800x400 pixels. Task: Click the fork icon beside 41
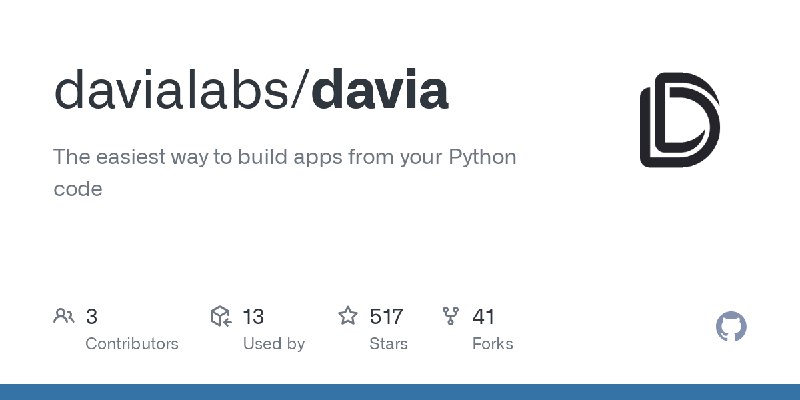tap(451, 316)
